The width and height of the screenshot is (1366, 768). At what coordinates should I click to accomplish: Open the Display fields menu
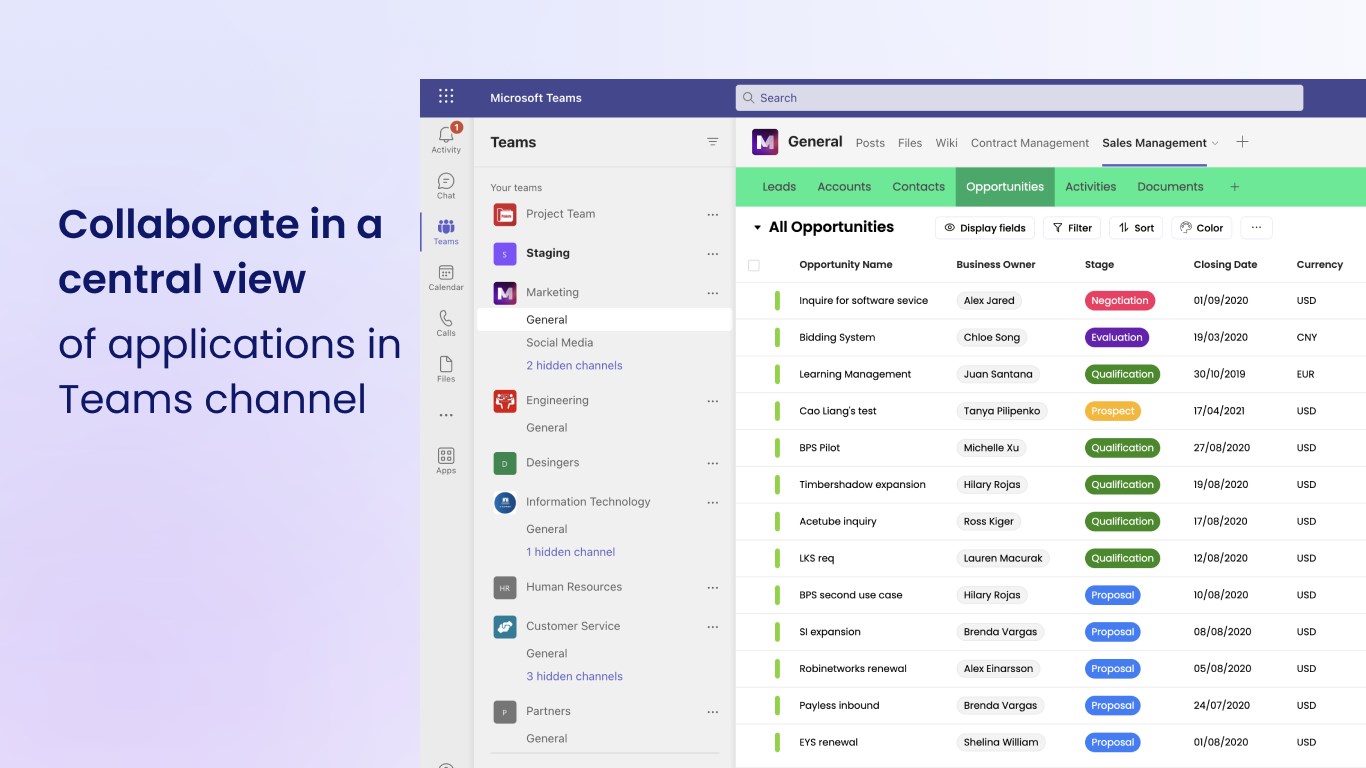(985, 228)
